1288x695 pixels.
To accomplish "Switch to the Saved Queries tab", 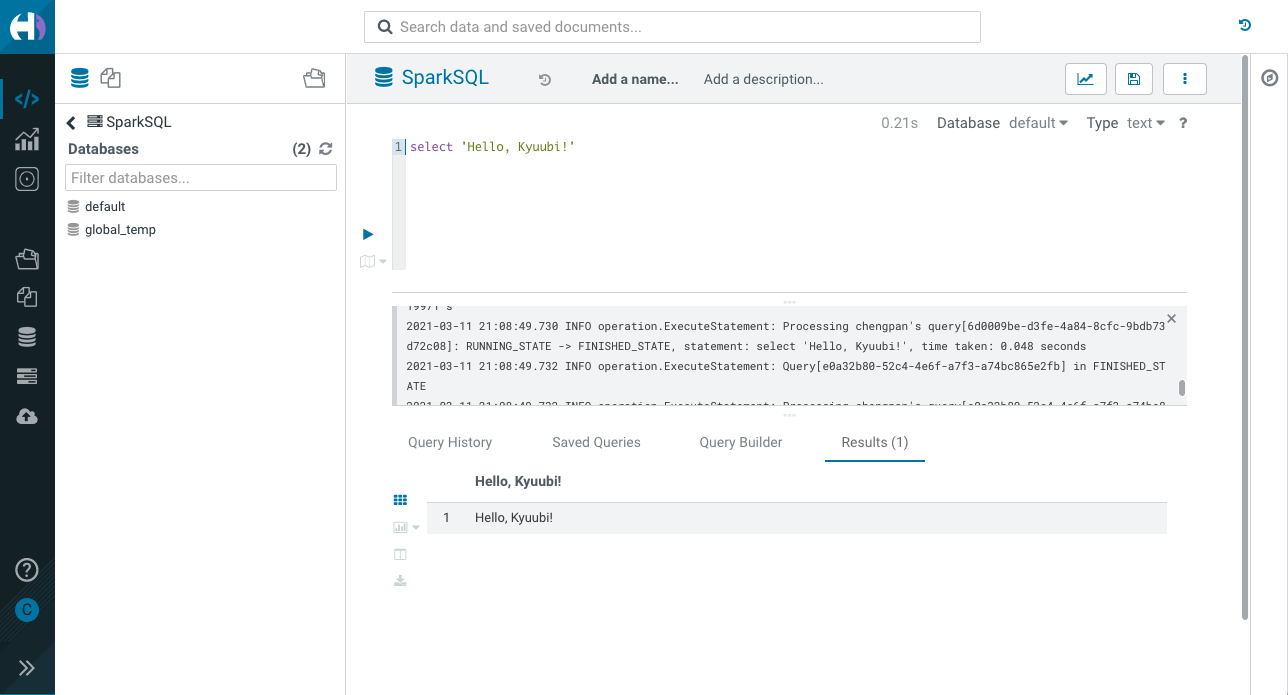I will [x=596, y=442].
